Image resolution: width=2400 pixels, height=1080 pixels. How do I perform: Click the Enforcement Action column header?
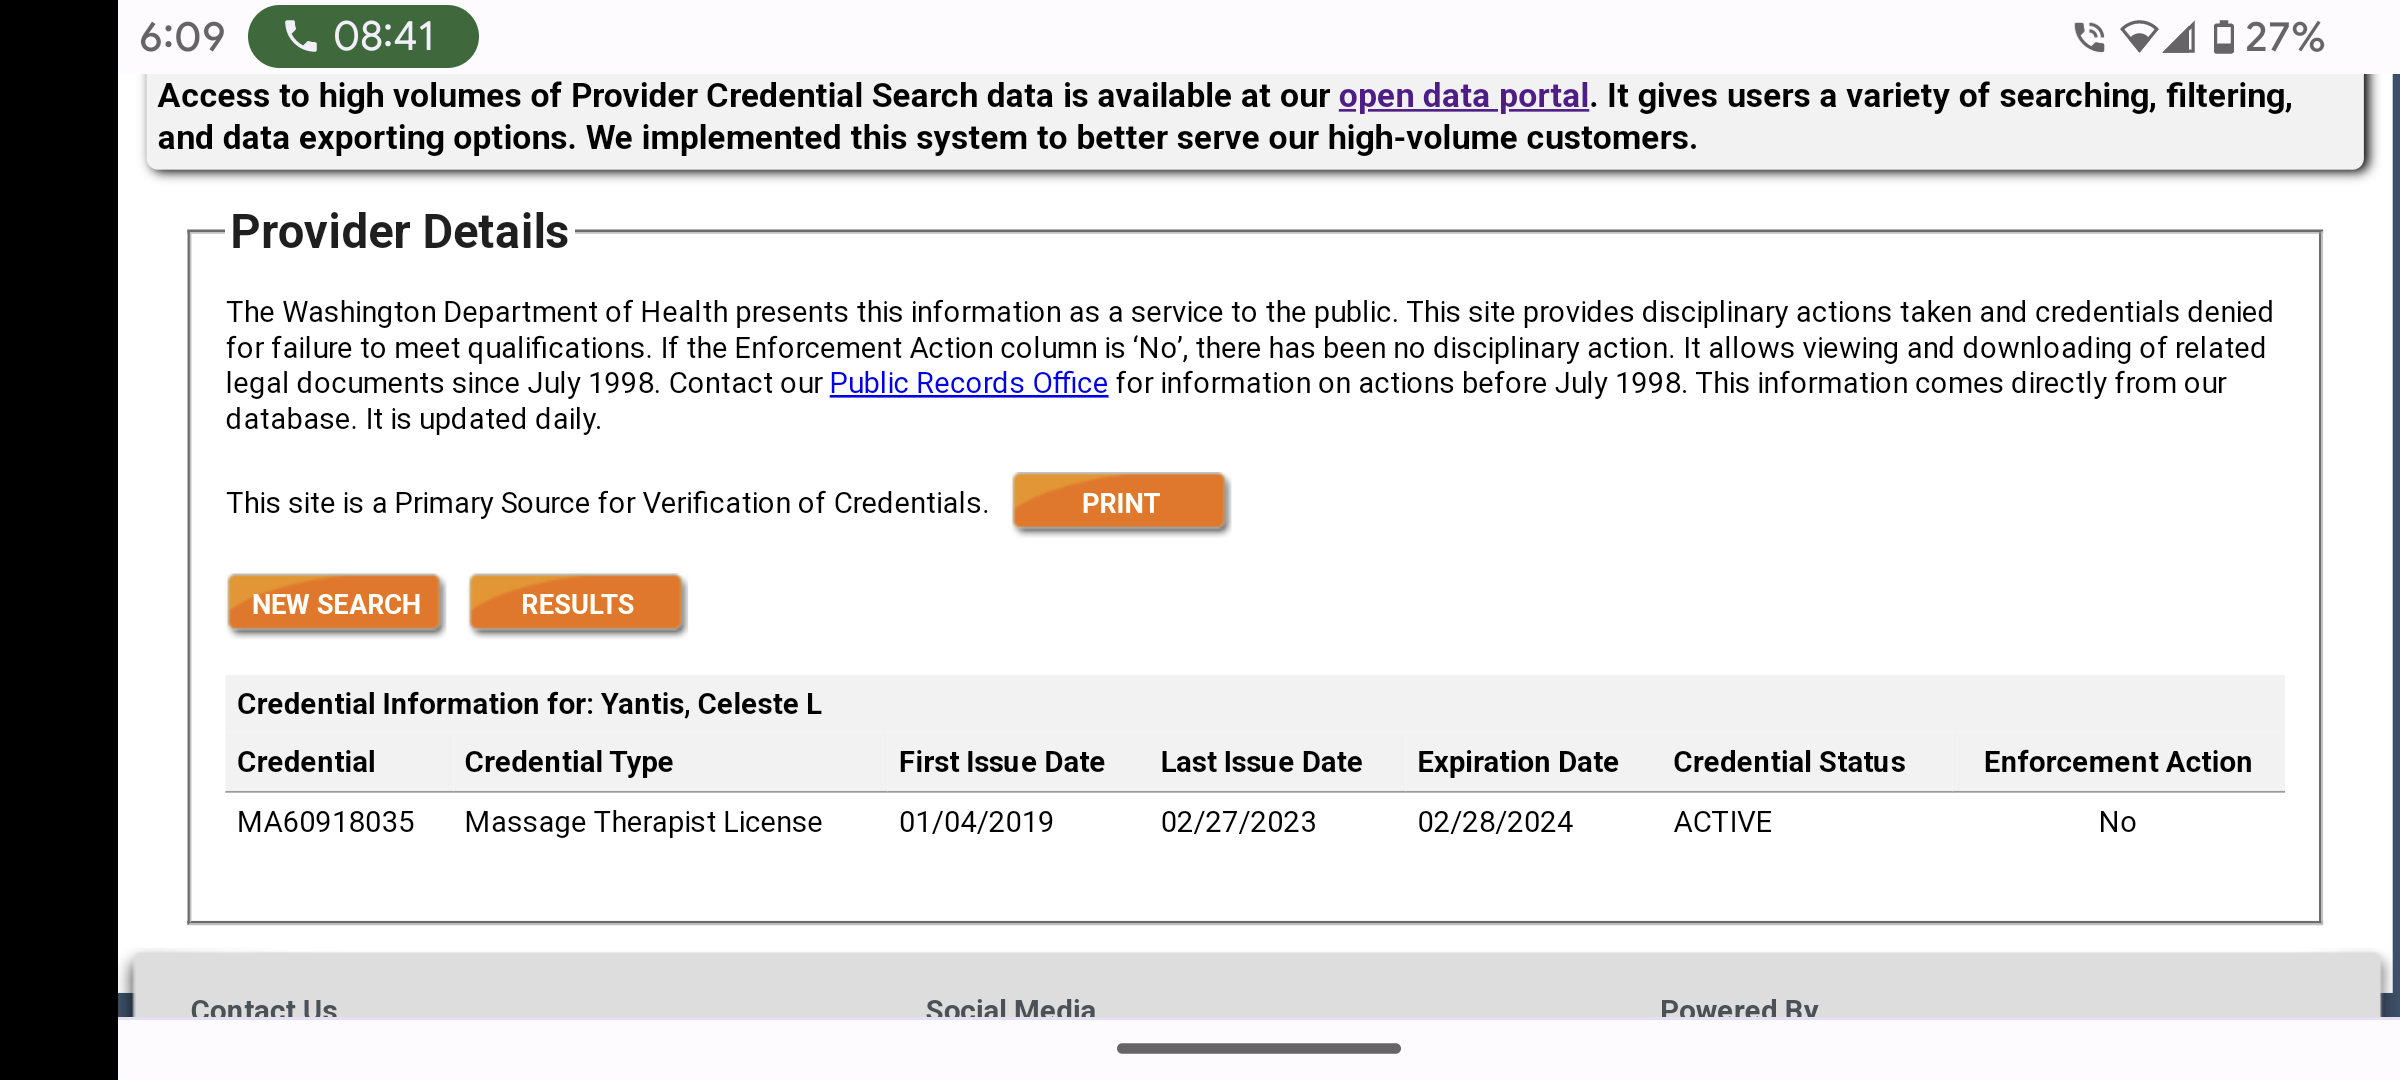[2117, 762]
